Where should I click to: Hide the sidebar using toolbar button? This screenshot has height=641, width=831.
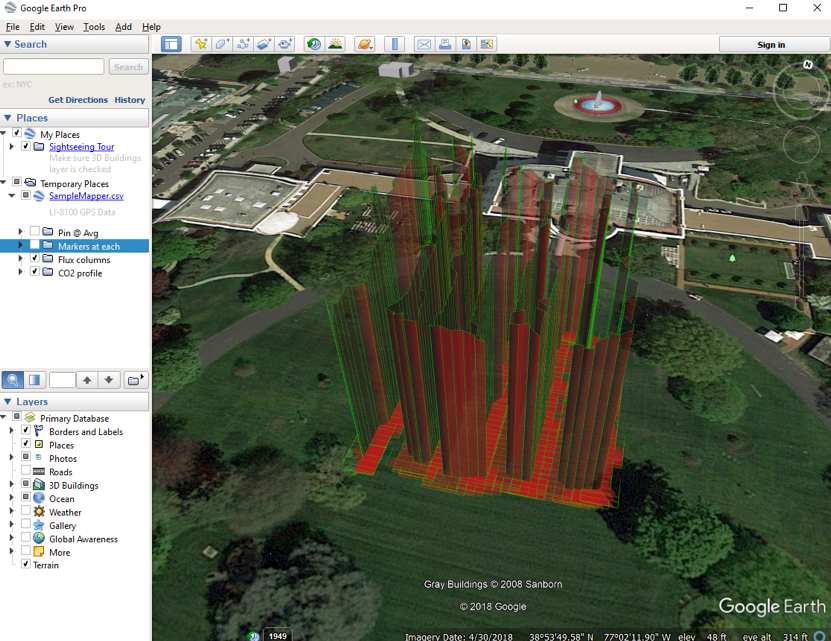pos(171,44)
